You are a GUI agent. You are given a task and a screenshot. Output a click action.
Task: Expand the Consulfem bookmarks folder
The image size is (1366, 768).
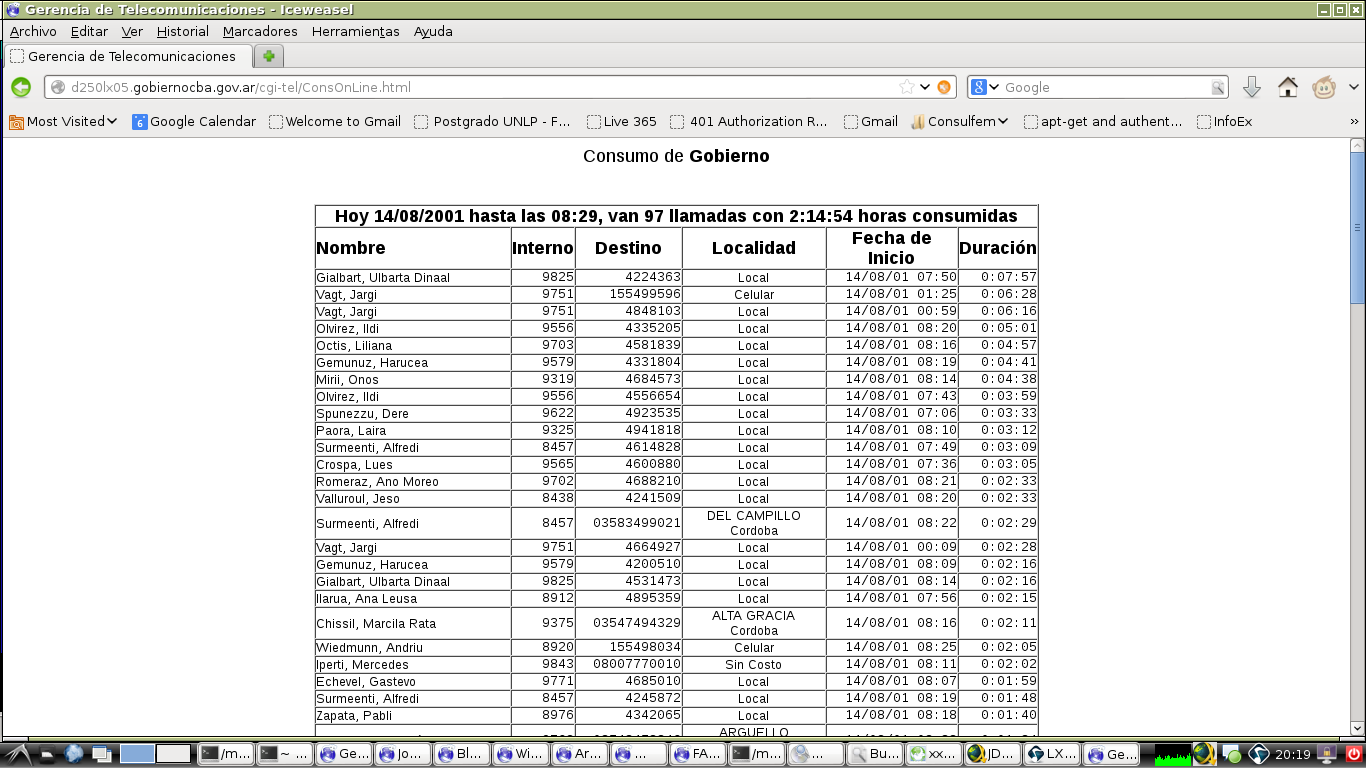point(959,121)
